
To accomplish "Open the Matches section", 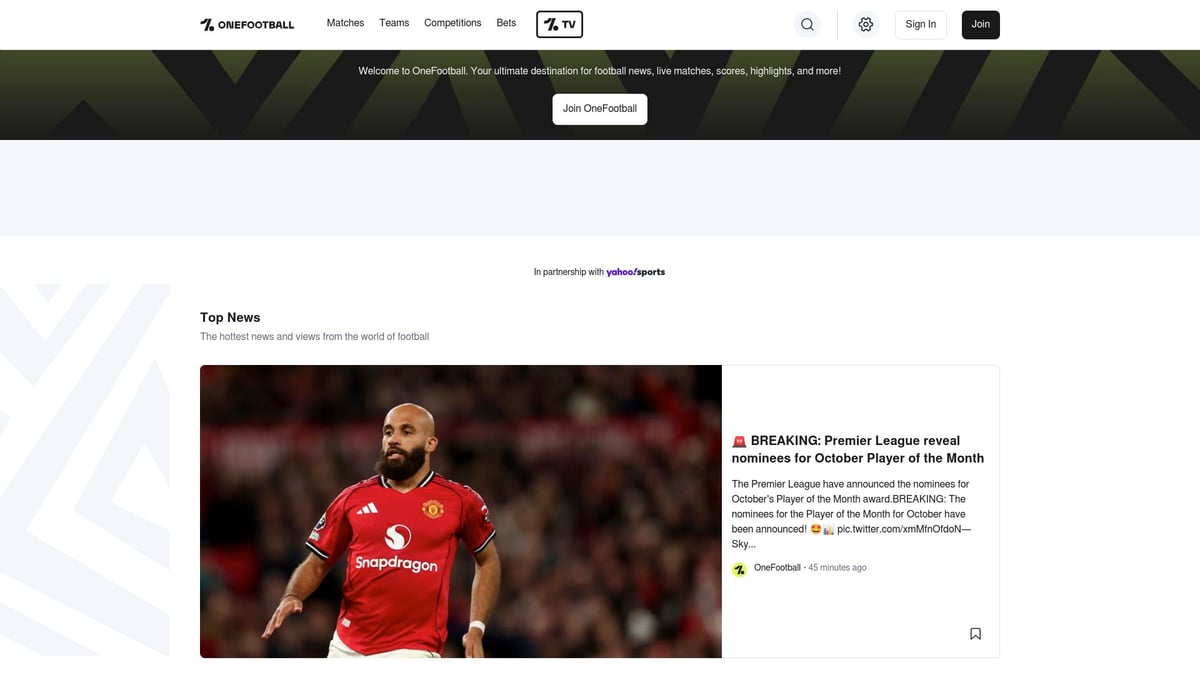I will tap(345, 22).
